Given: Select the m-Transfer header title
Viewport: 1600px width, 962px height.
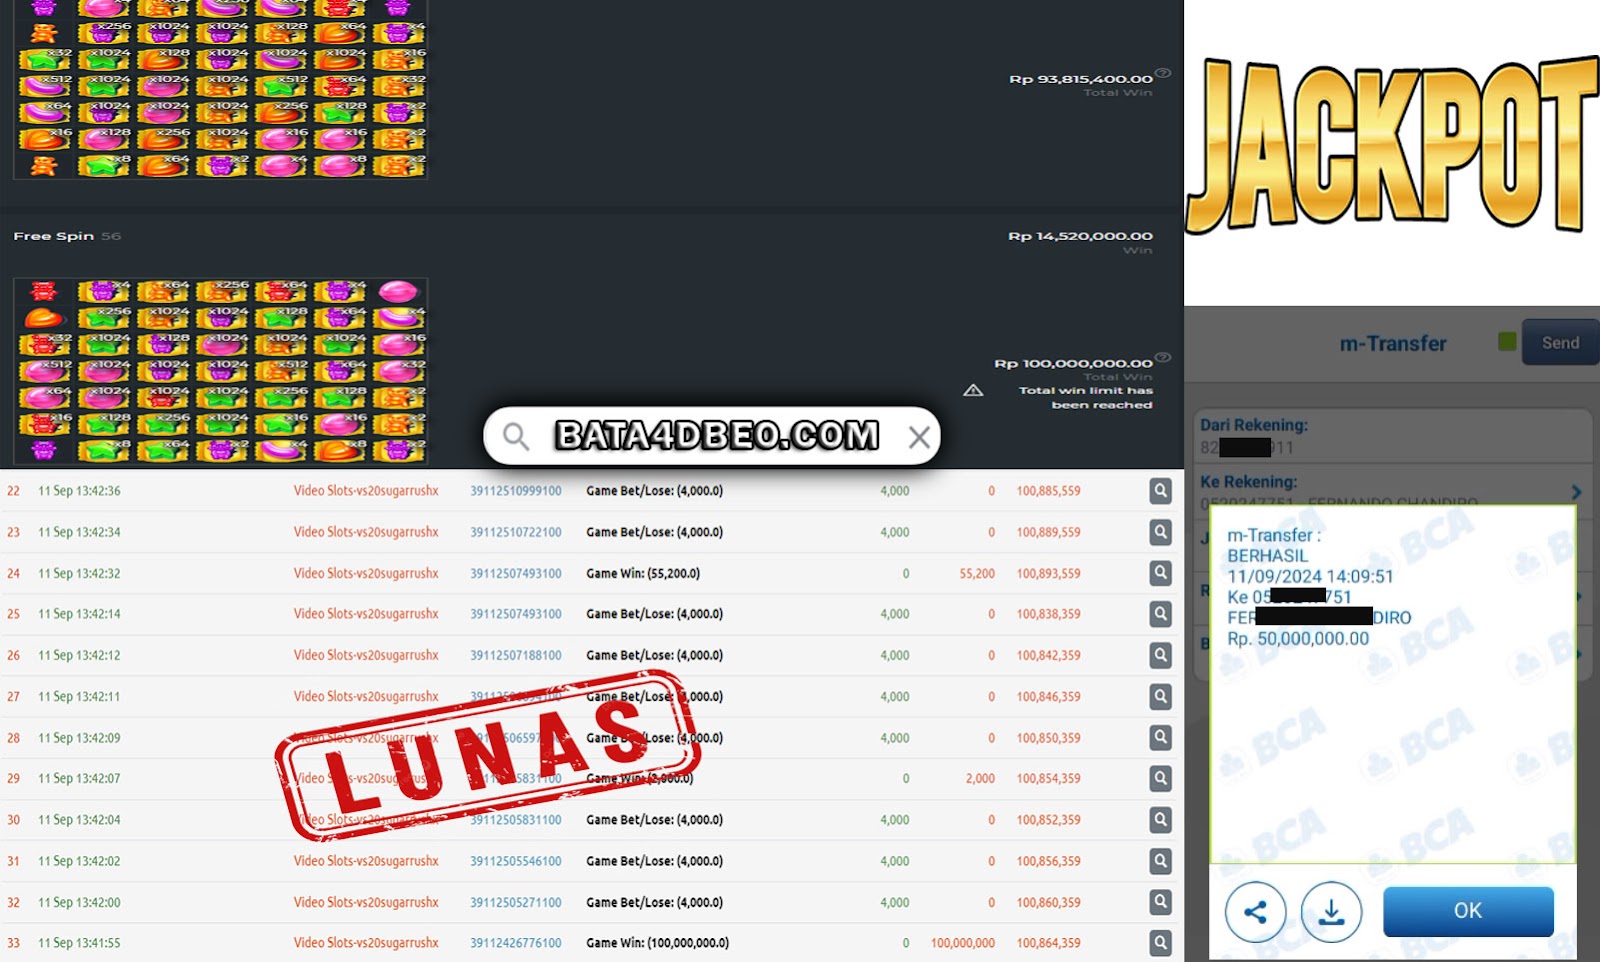Looking at the screenshot, I should [1393, 343].
